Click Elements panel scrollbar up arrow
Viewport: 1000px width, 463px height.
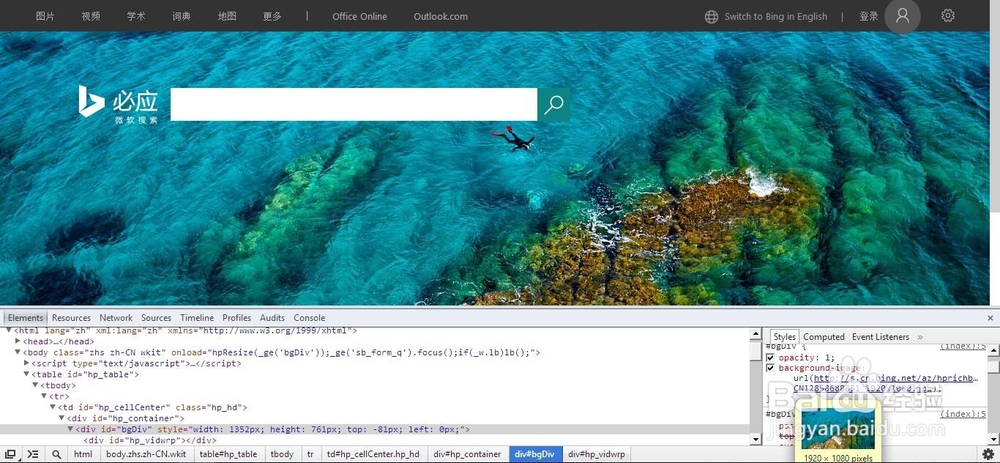pos(756,334)
